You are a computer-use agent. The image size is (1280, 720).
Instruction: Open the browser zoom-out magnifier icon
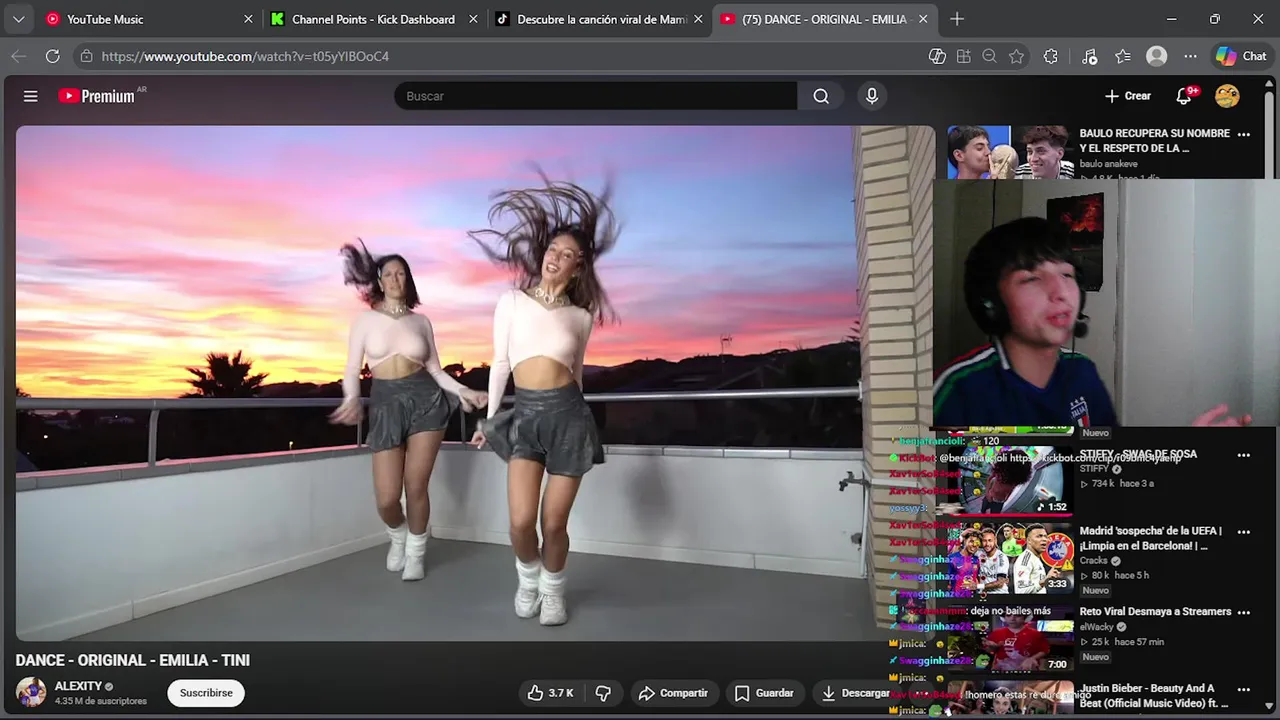pyautogui.click(x=990, y=57)
